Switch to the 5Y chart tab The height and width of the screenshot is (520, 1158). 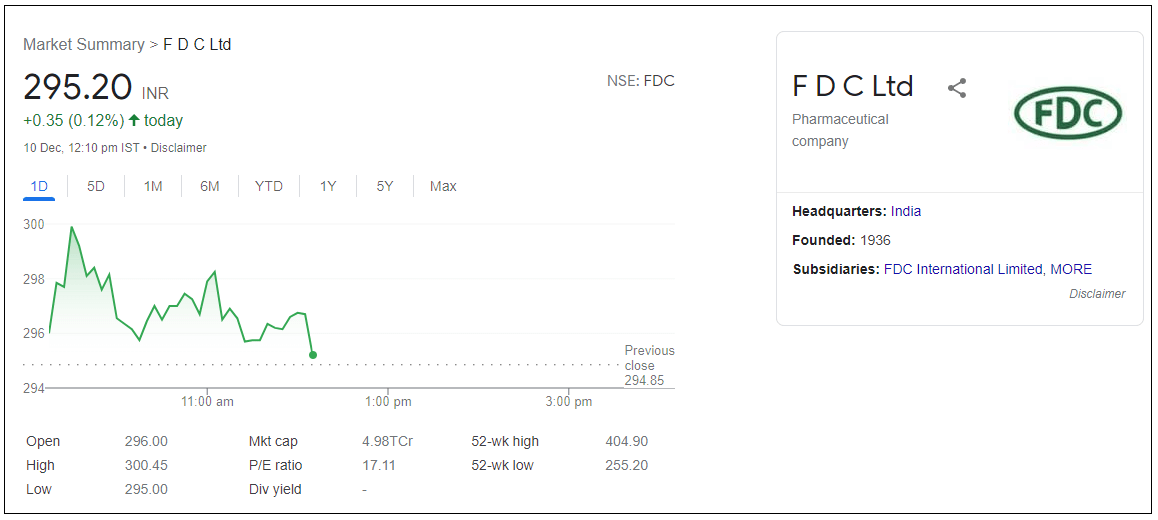[x=385, y=186]
